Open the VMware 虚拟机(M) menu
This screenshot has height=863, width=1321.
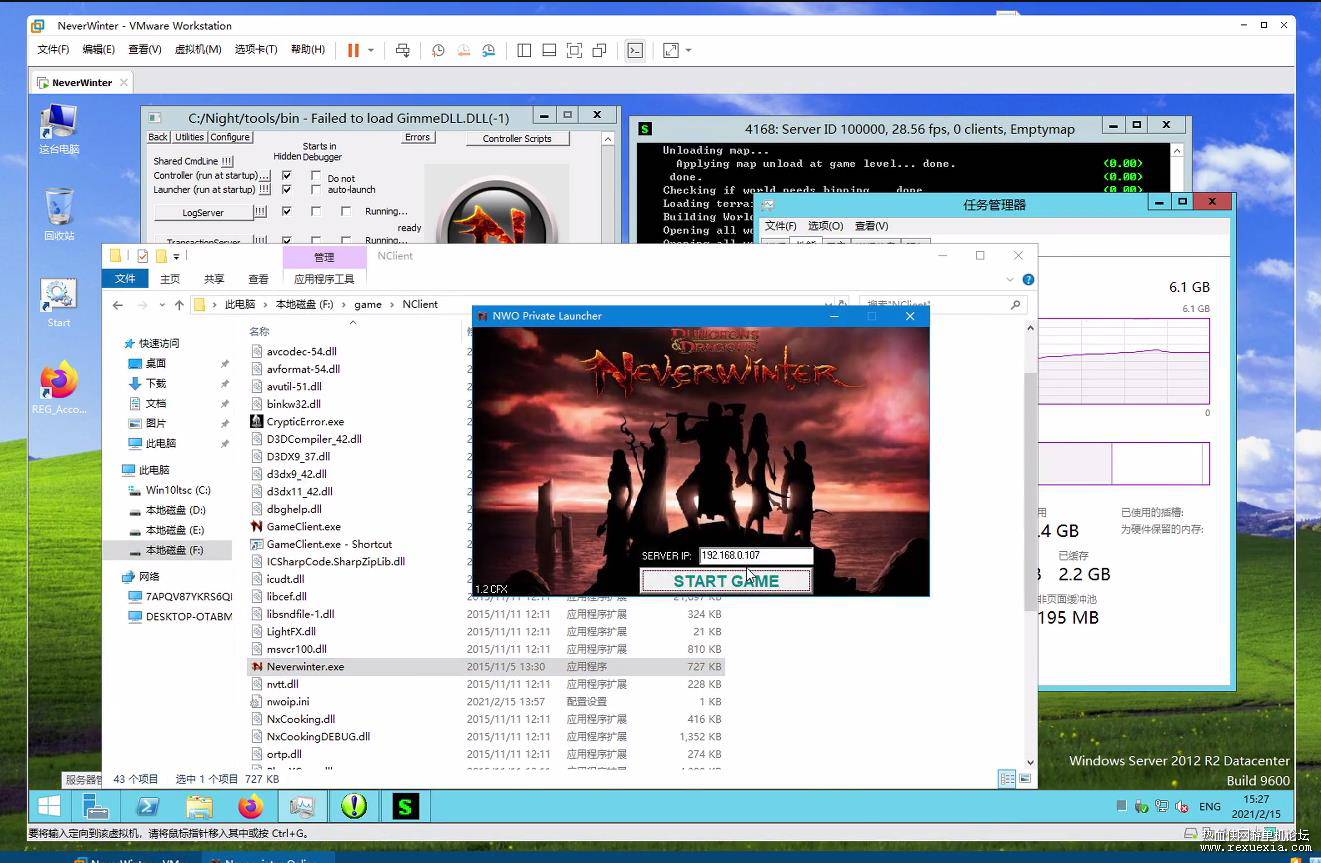198,50
